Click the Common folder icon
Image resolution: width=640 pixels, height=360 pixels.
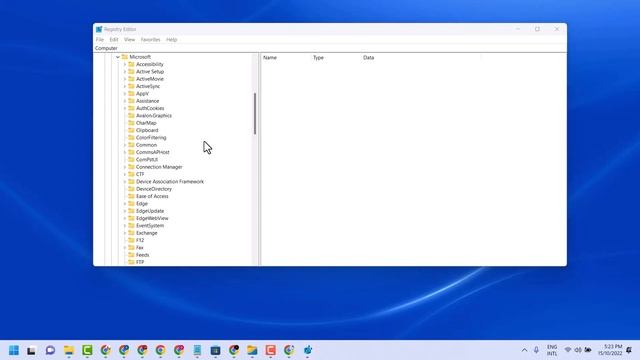131,145
